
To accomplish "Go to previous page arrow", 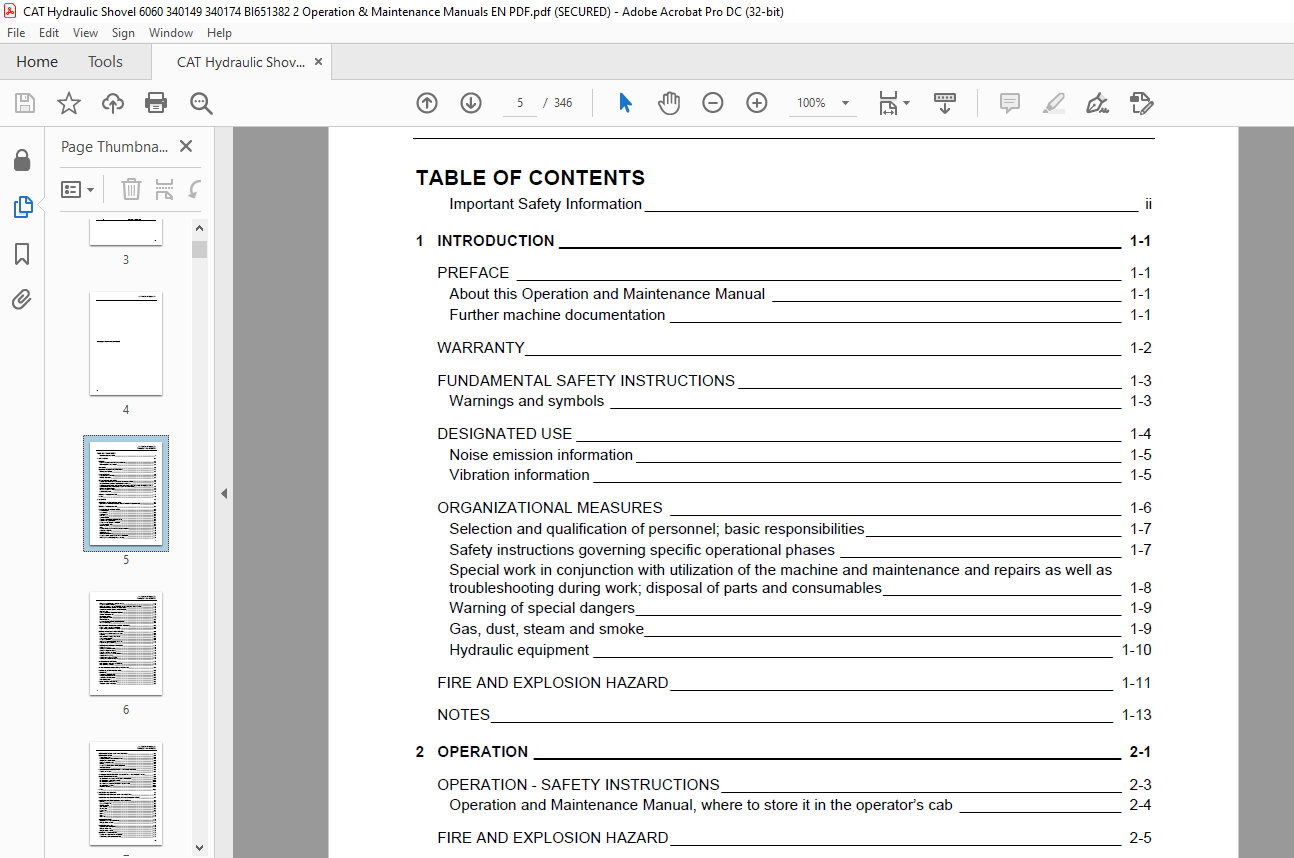I will click(427, 103).
